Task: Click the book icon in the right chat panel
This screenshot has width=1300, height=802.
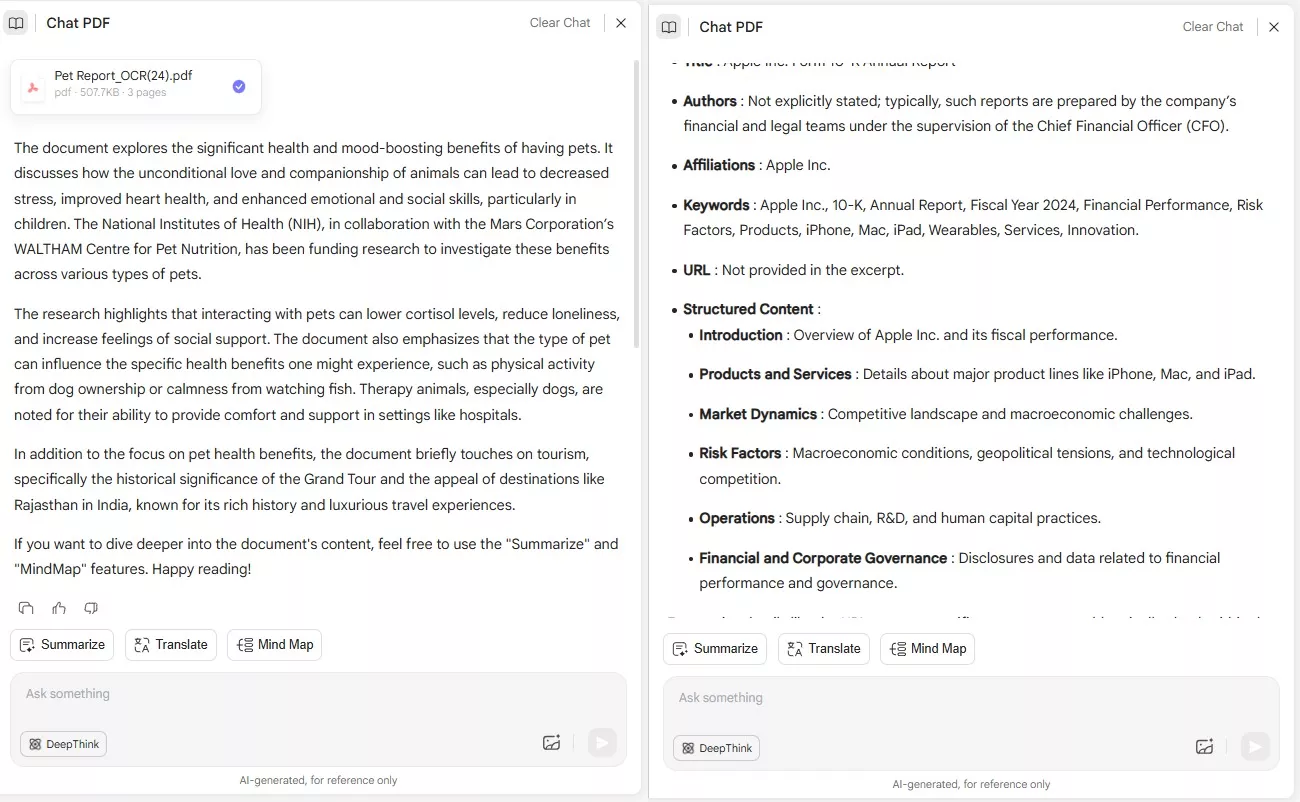Action: (669, 27)
